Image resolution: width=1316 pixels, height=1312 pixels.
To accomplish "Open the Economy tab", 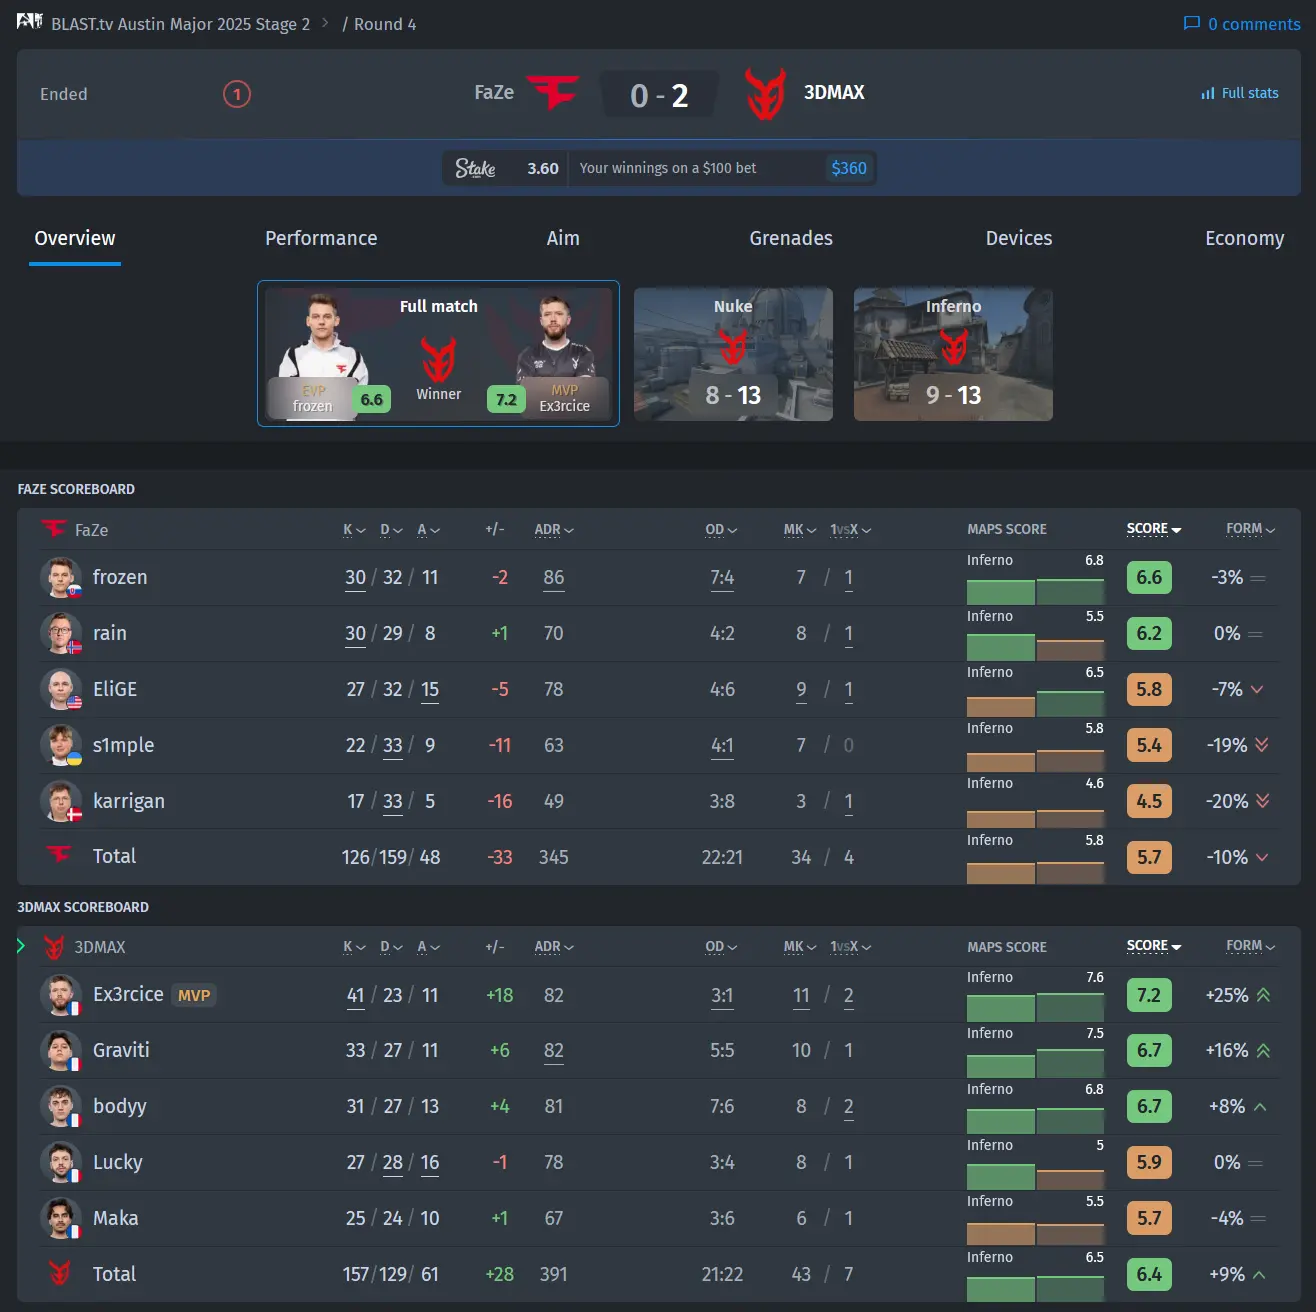I will [1244, 238].
